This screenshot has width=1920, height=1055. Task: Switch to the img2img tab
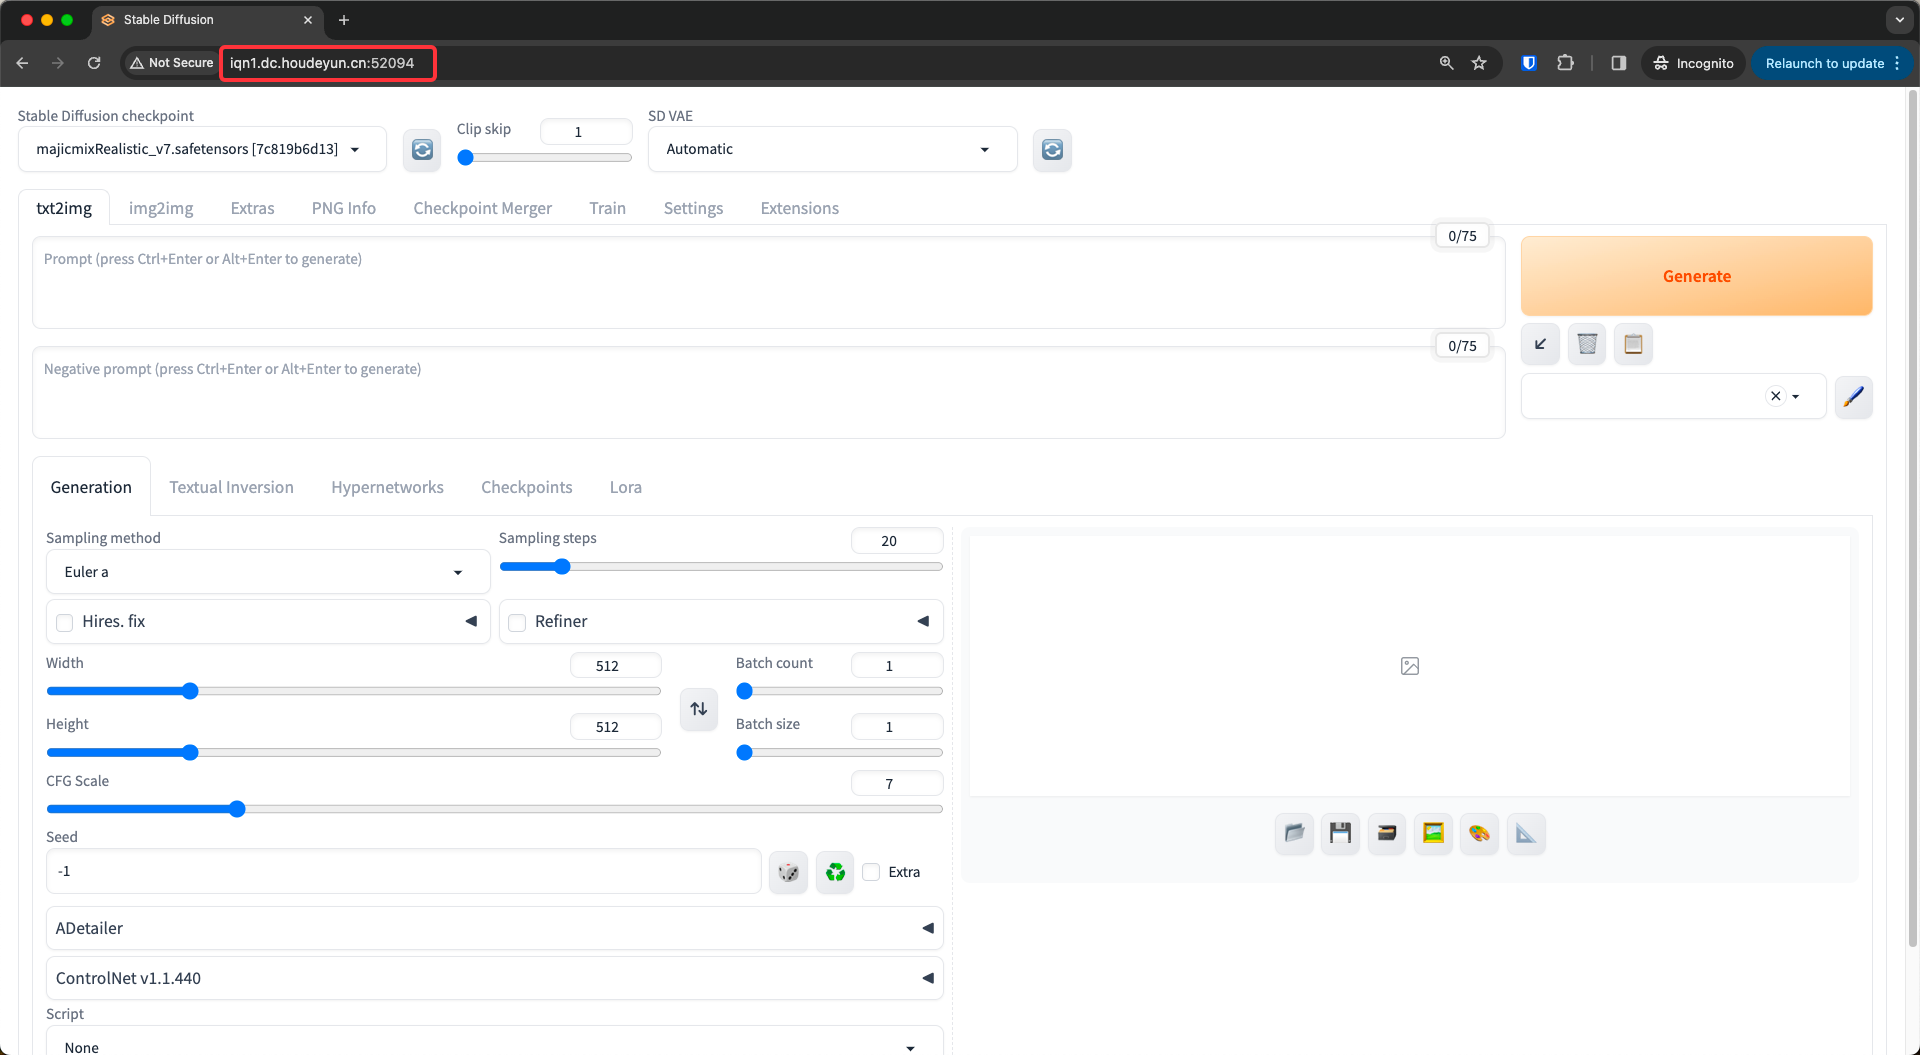(161, 208)
